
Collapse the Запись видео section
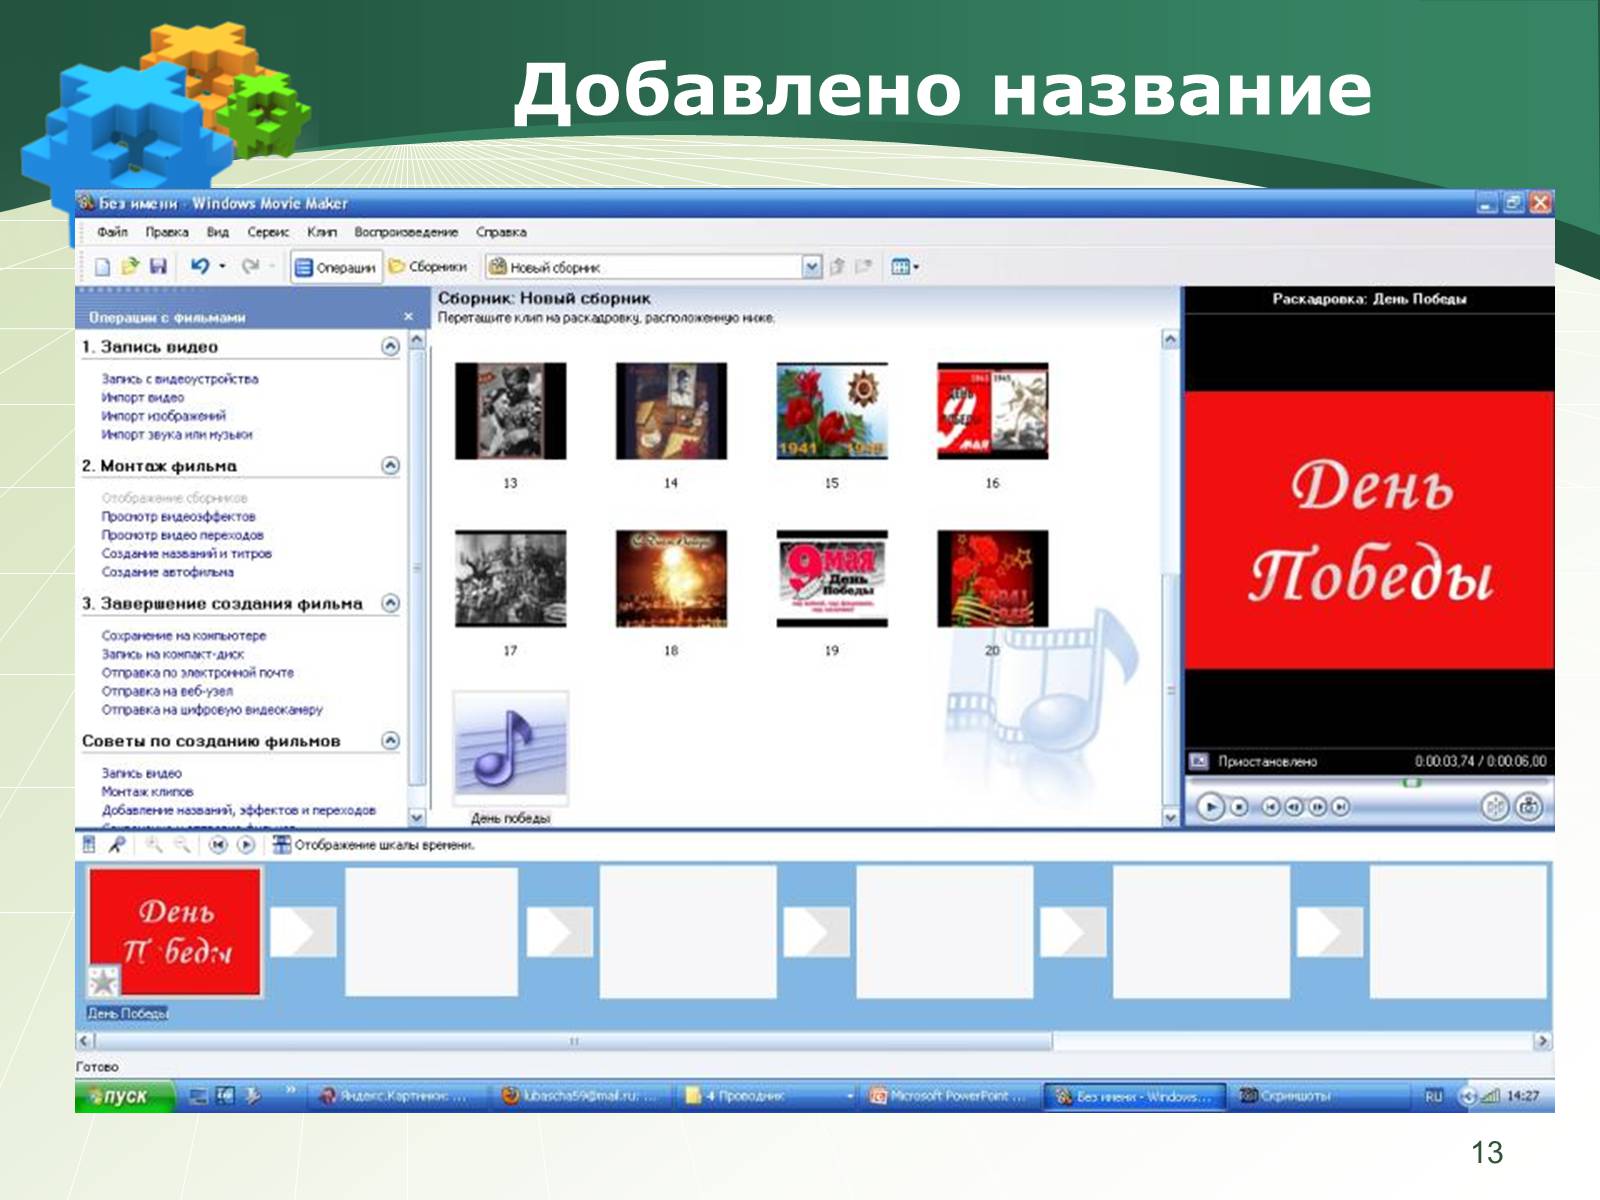(x=390, y=346)
